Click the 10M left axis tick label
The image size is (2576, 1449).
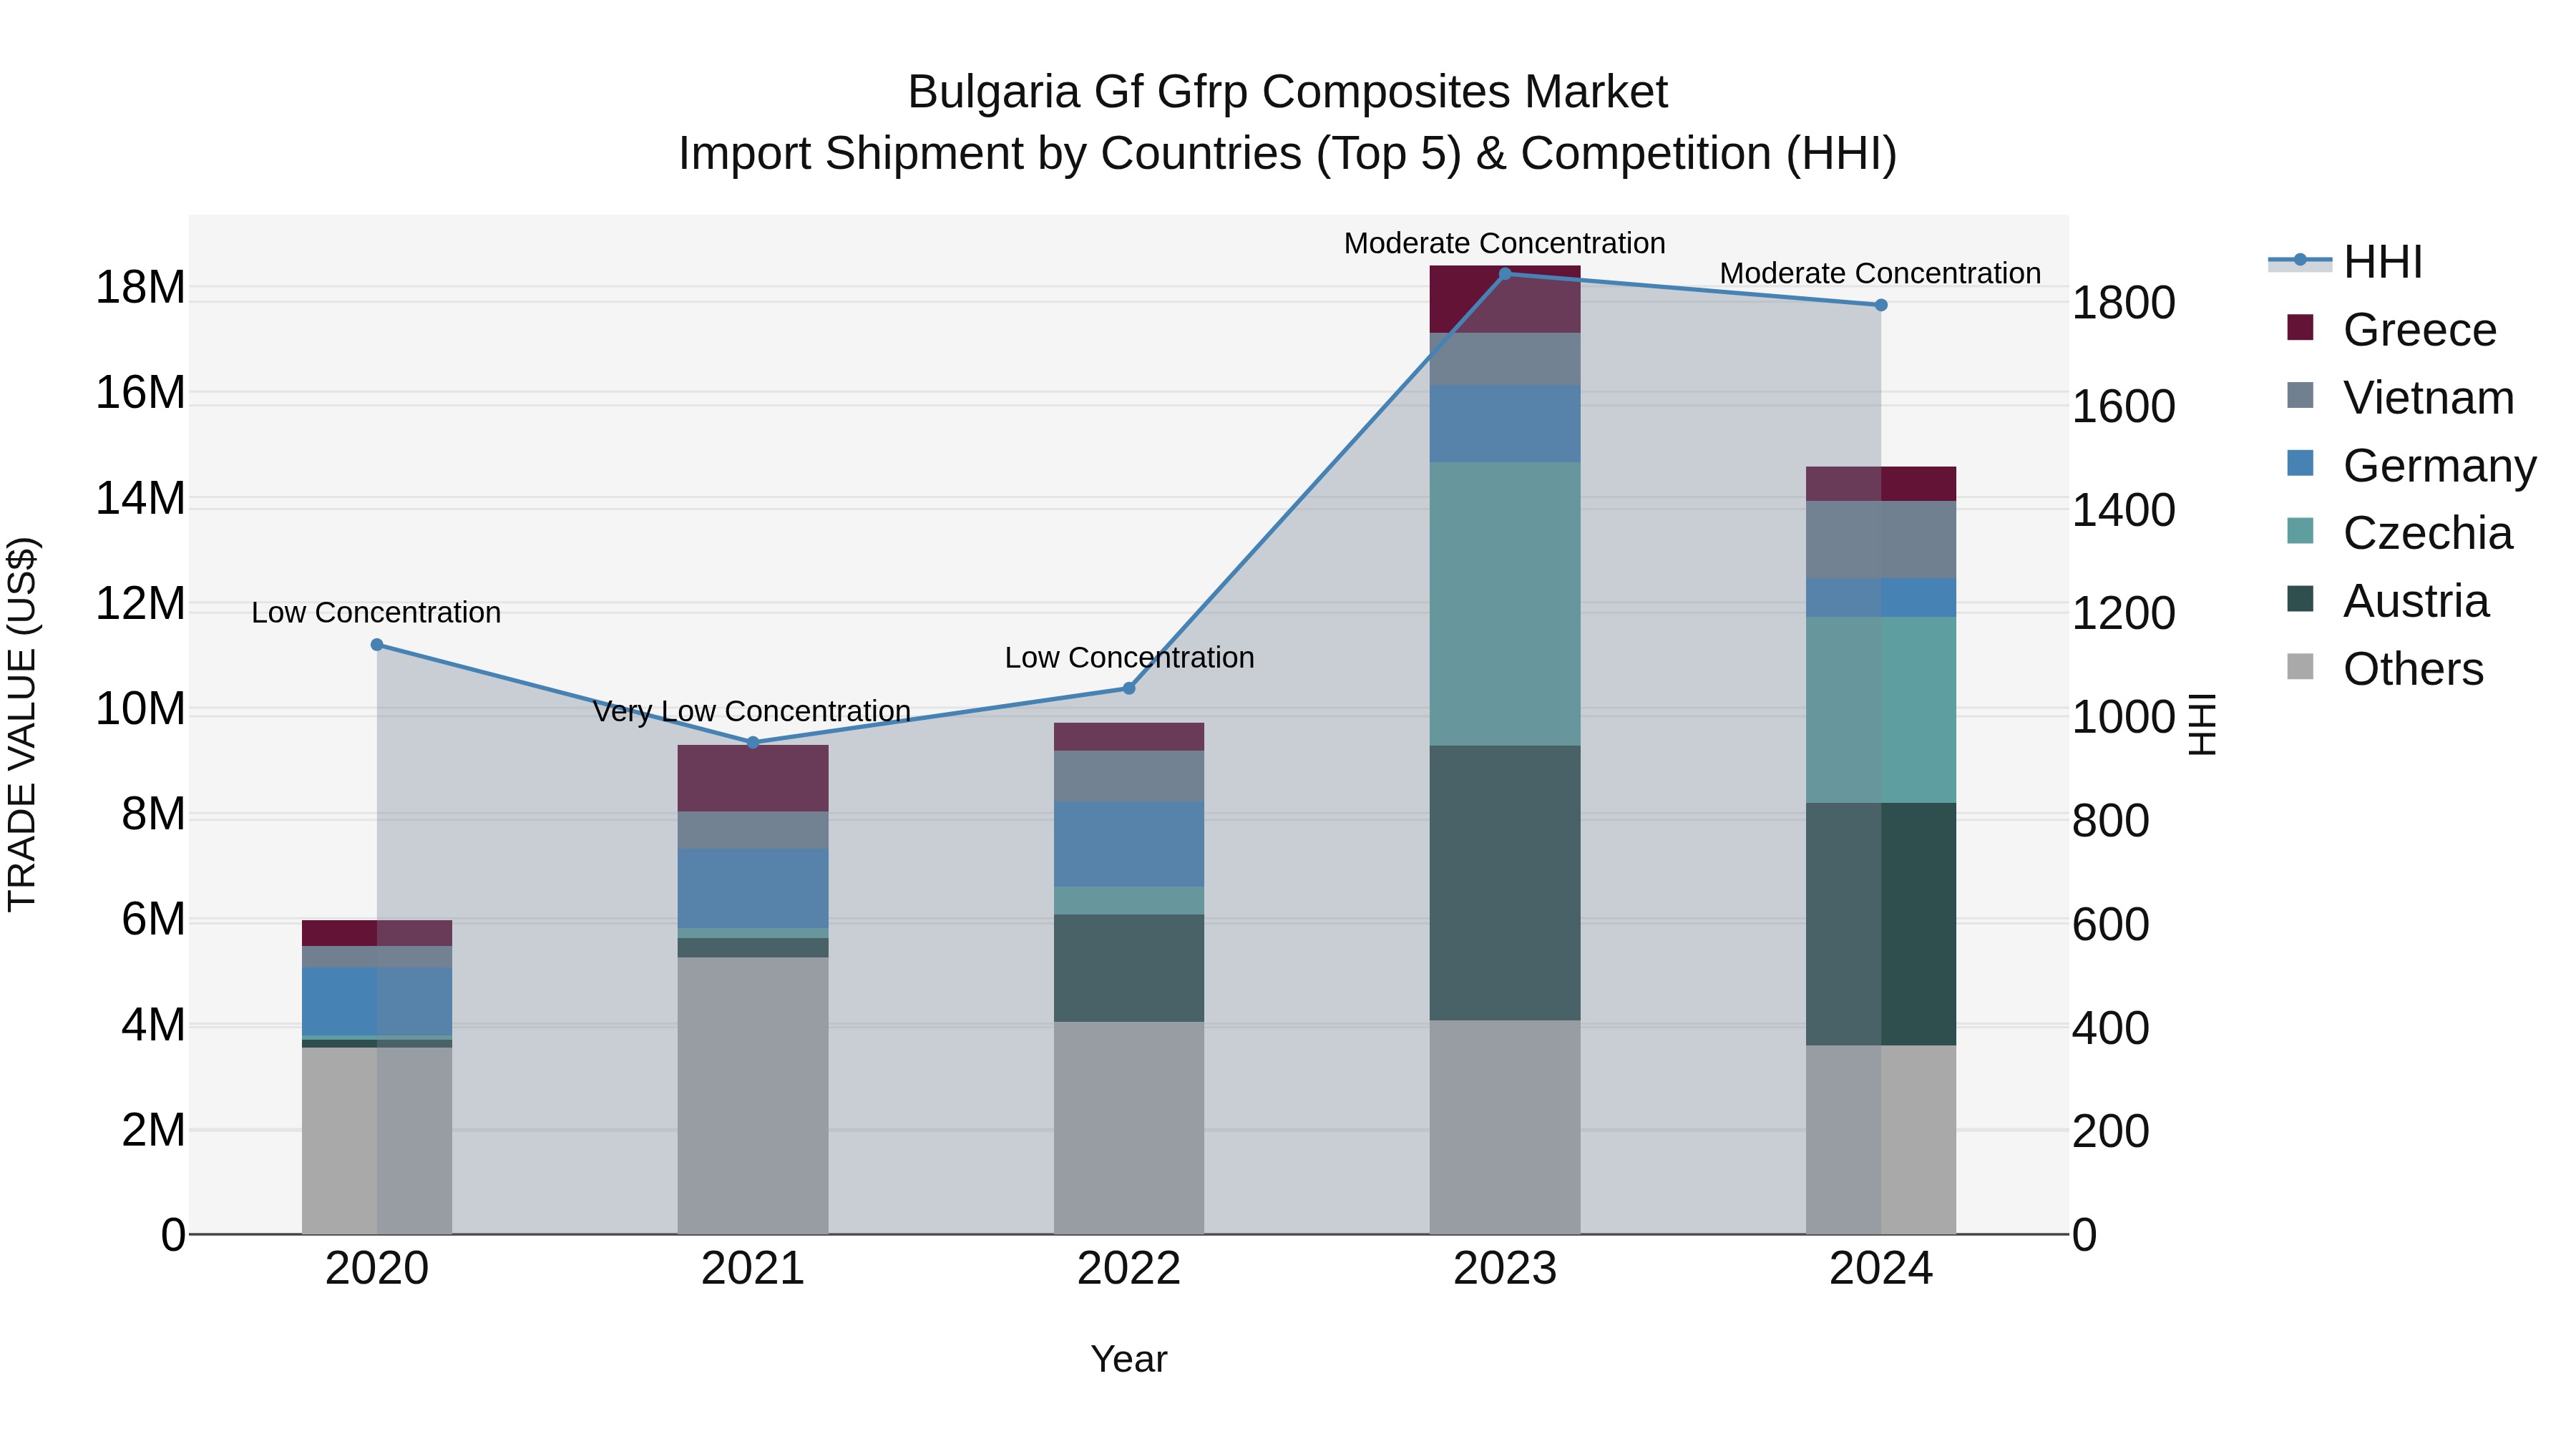[140, 709]
